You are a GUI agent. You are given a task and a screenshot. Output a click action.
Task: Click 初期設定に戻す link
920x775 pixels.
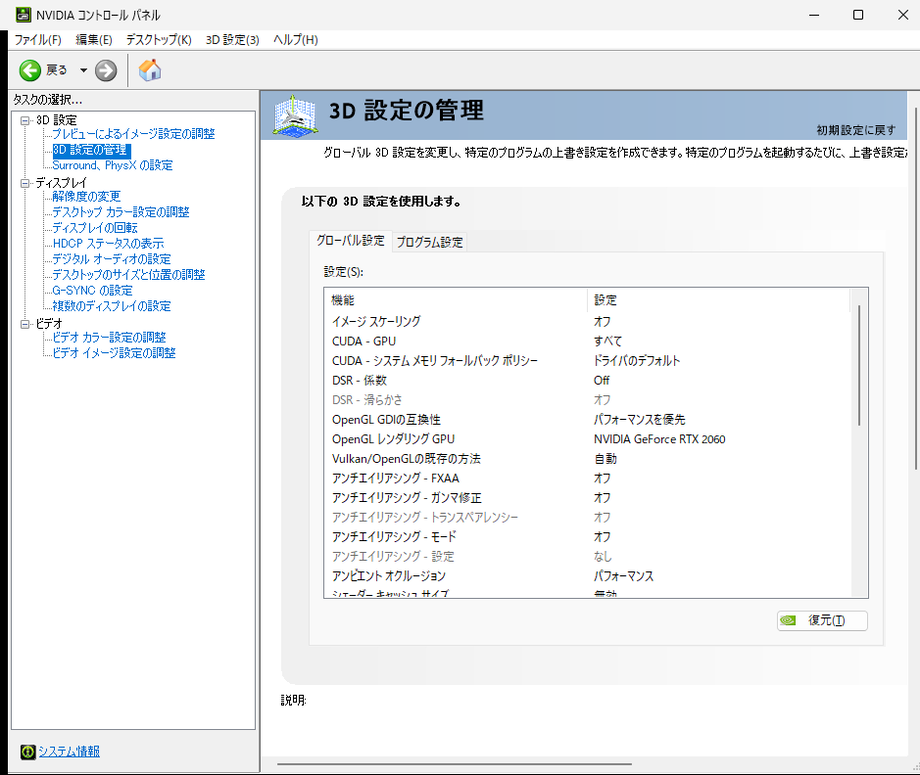(856, 130)
